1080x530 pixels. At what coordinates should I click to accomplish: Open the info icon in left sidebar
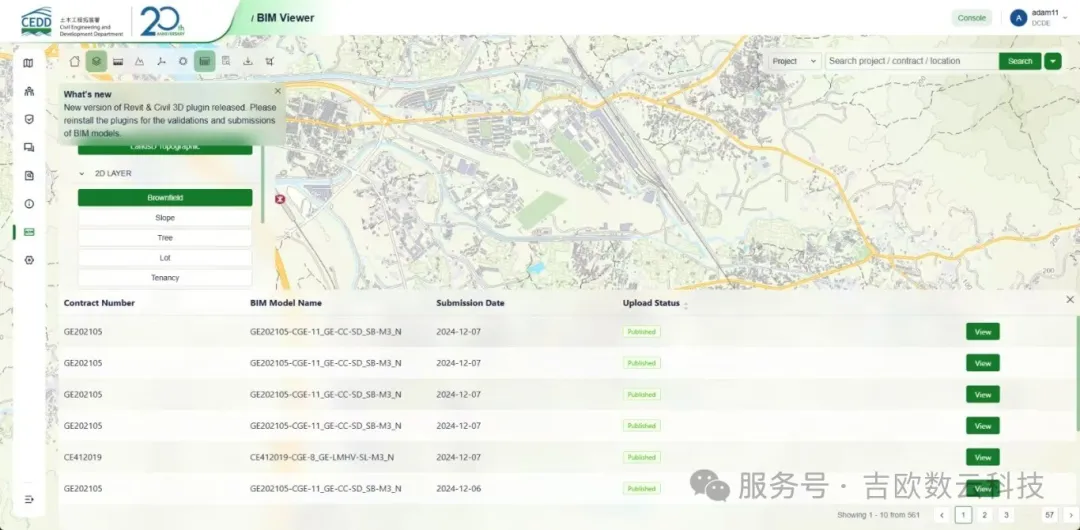coord(29,204)
